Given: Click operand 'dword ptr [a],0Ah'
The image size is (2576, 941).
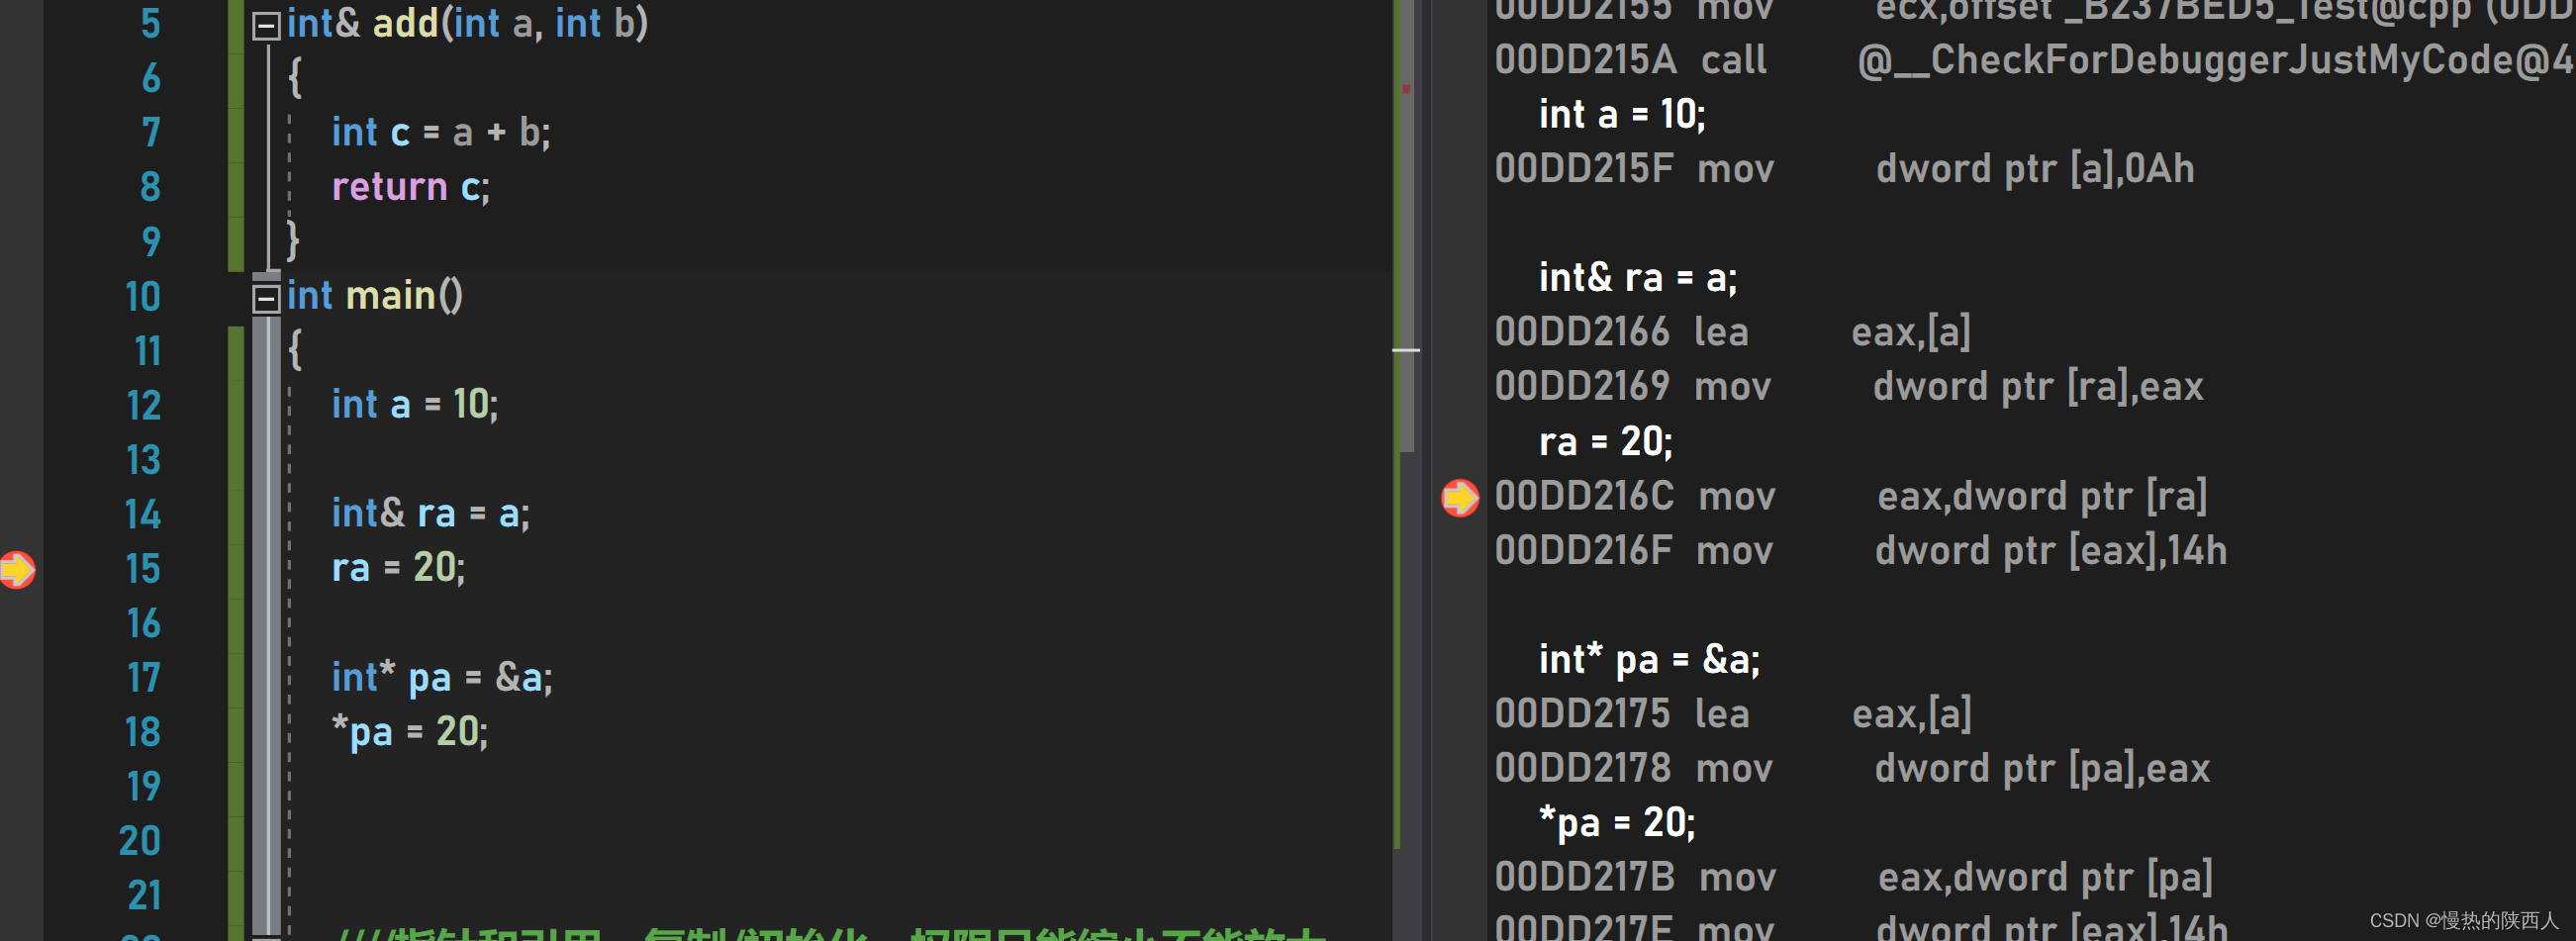Looking at the screenshot, I should coord(2035,170).
